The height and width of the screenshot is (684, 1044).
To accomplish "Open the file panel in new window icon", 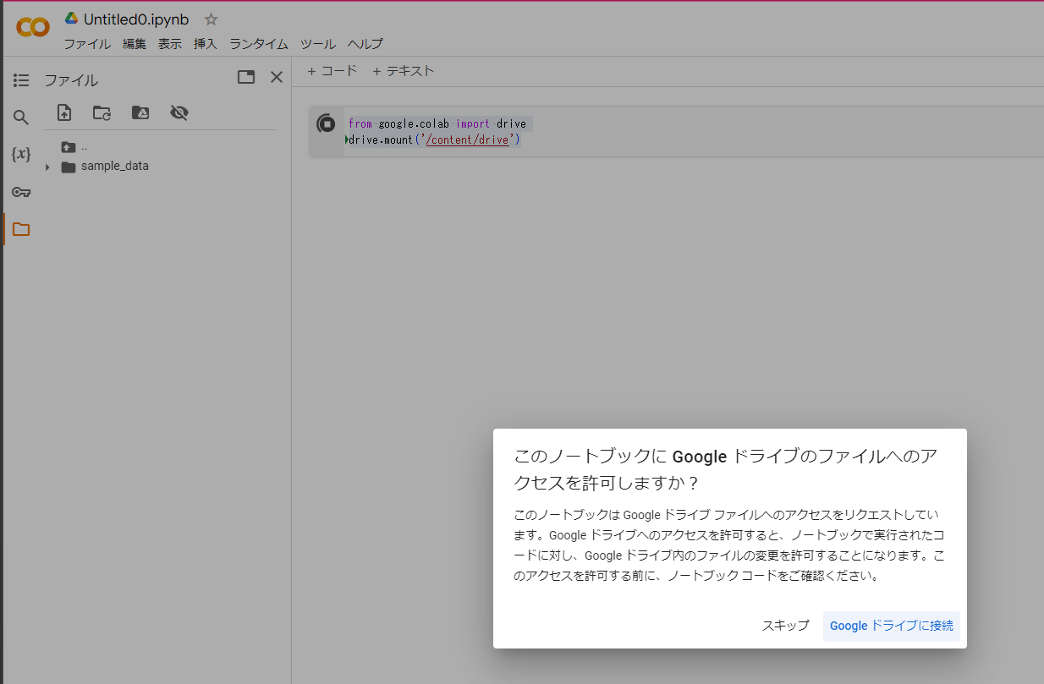I will (x=246, y=77).
